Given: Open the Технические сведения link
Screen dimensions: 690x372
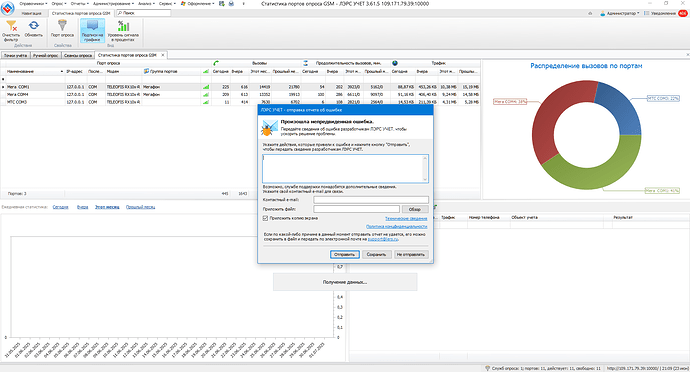Looking at the screenshot, I should 406,218.
